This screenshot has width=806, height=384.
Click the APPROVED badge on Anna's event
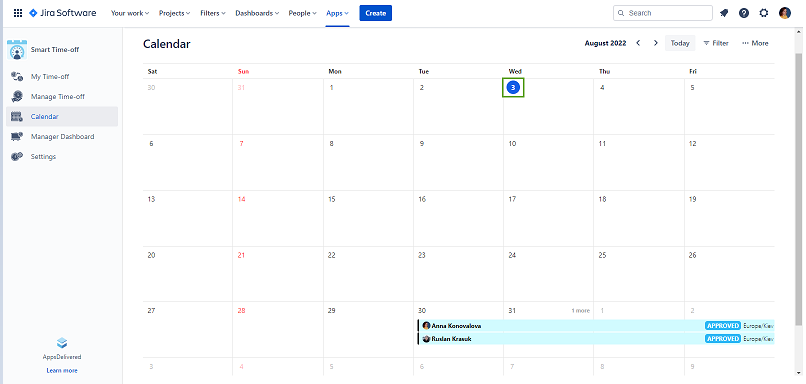click(723, 325)
